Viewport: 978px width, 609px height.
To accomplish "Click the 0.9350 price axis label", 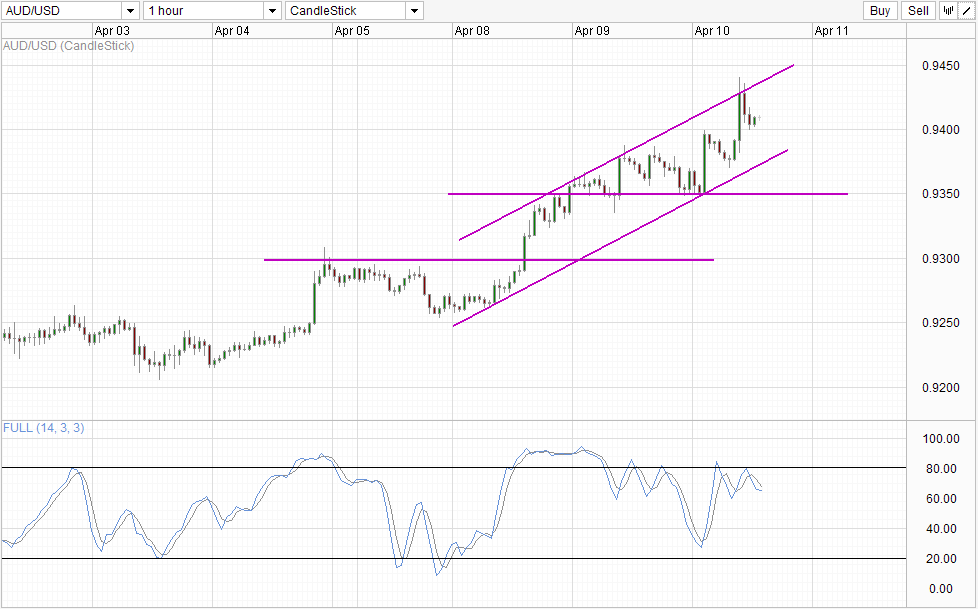I will [941, 194].
